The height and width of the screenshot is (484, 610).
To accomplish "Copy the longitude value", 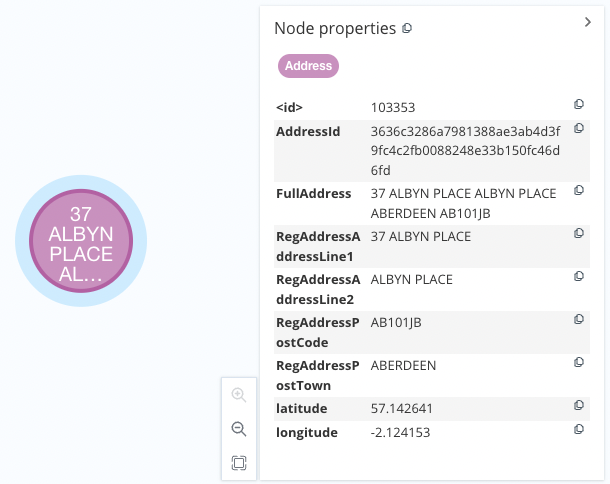I will click(578, 430).
